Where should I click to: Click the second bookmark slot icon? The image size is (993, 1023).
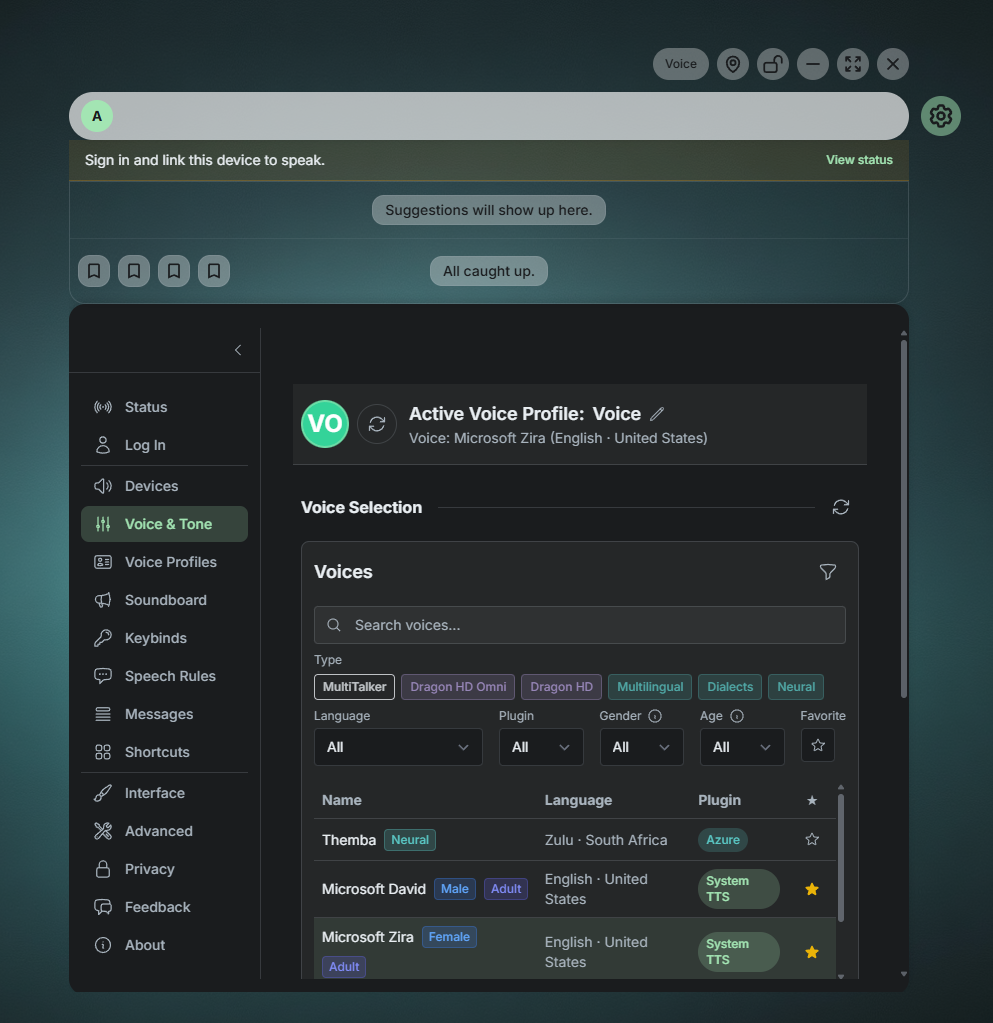[134, 271]
